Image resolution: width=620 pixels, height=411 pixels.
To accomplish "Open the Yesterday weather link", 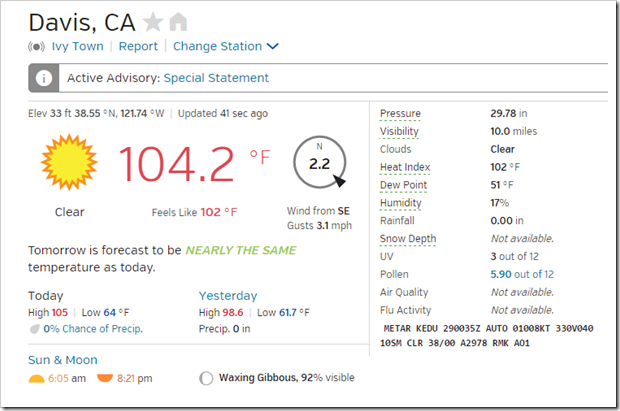I will 227,295.
